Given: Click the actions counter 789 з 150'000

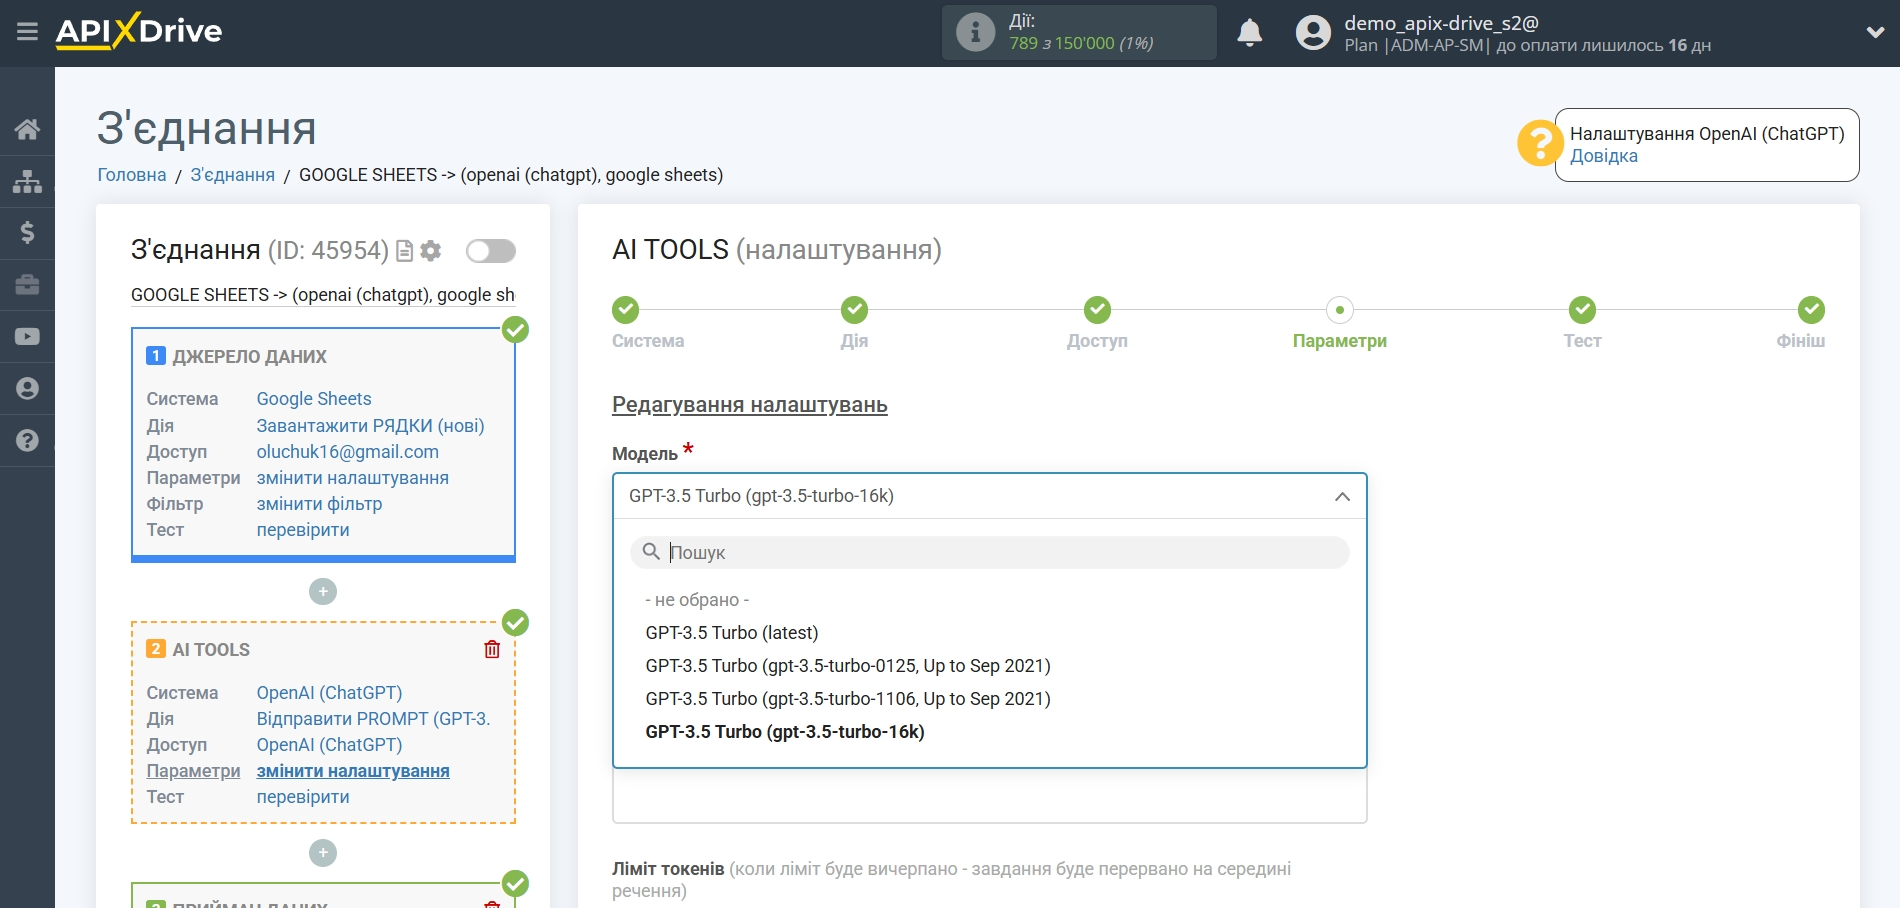Looking at the screenshot, I should pyautogui.click(x=1081, y=43).
